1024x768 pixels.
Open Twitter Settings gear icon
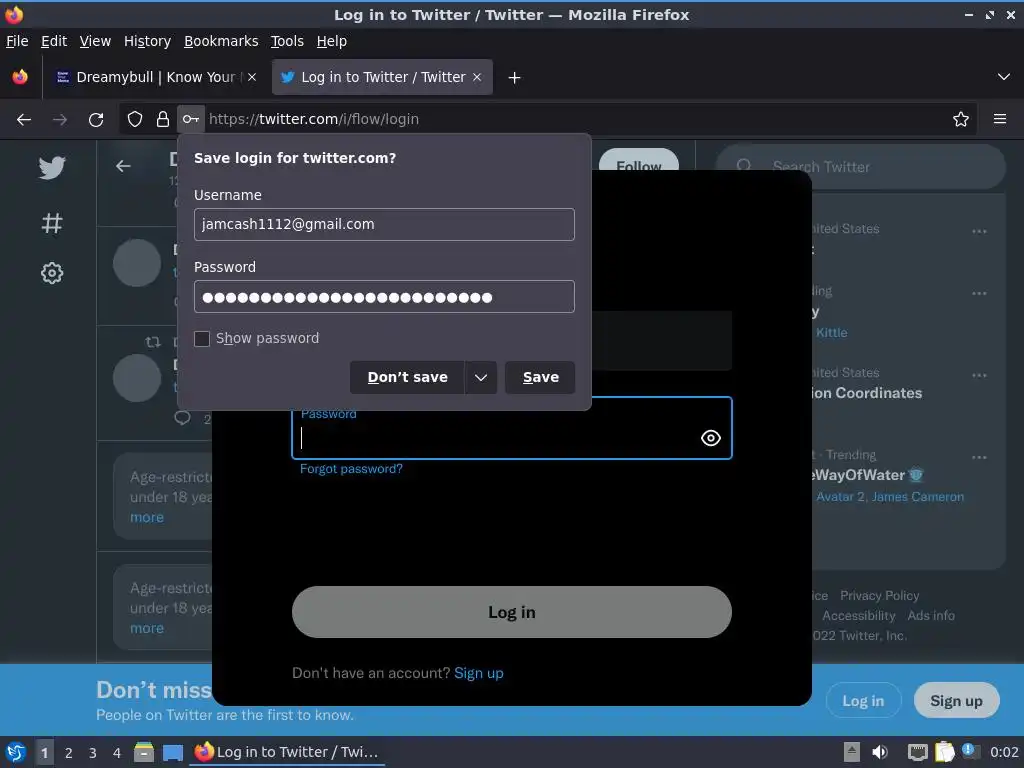coord(52,273)
